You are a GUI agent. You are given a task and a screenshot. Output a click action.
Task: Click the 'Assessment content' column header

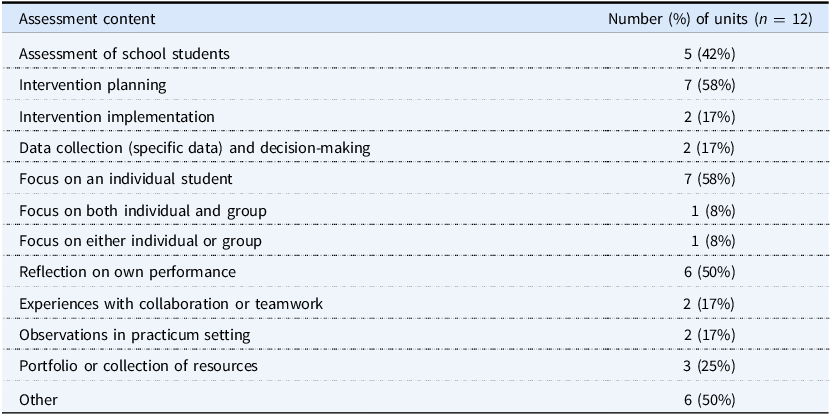pyautogui.click(x=87, y=20)
